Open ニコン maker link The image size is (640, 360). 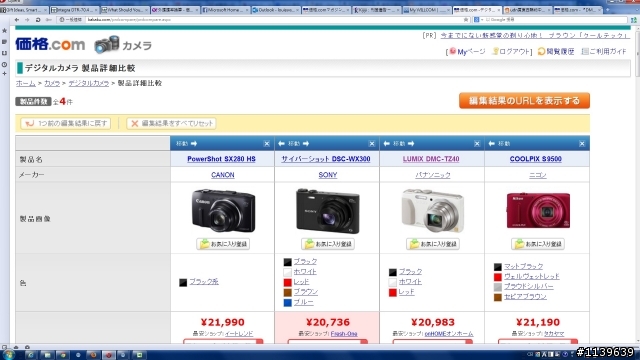tap(538, 175)
